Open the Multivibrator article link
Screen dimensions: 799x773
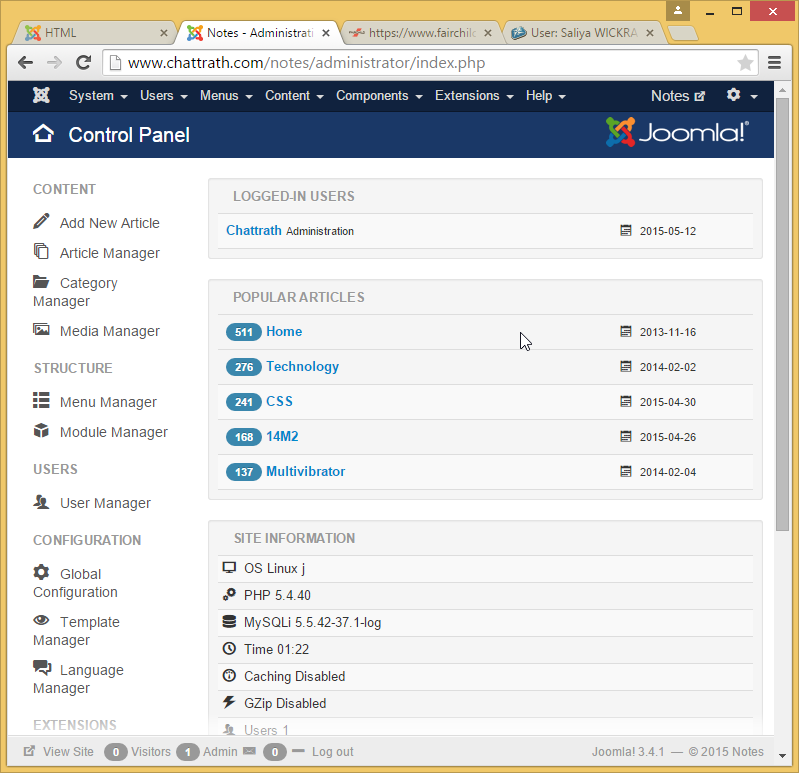coord(305,472)
